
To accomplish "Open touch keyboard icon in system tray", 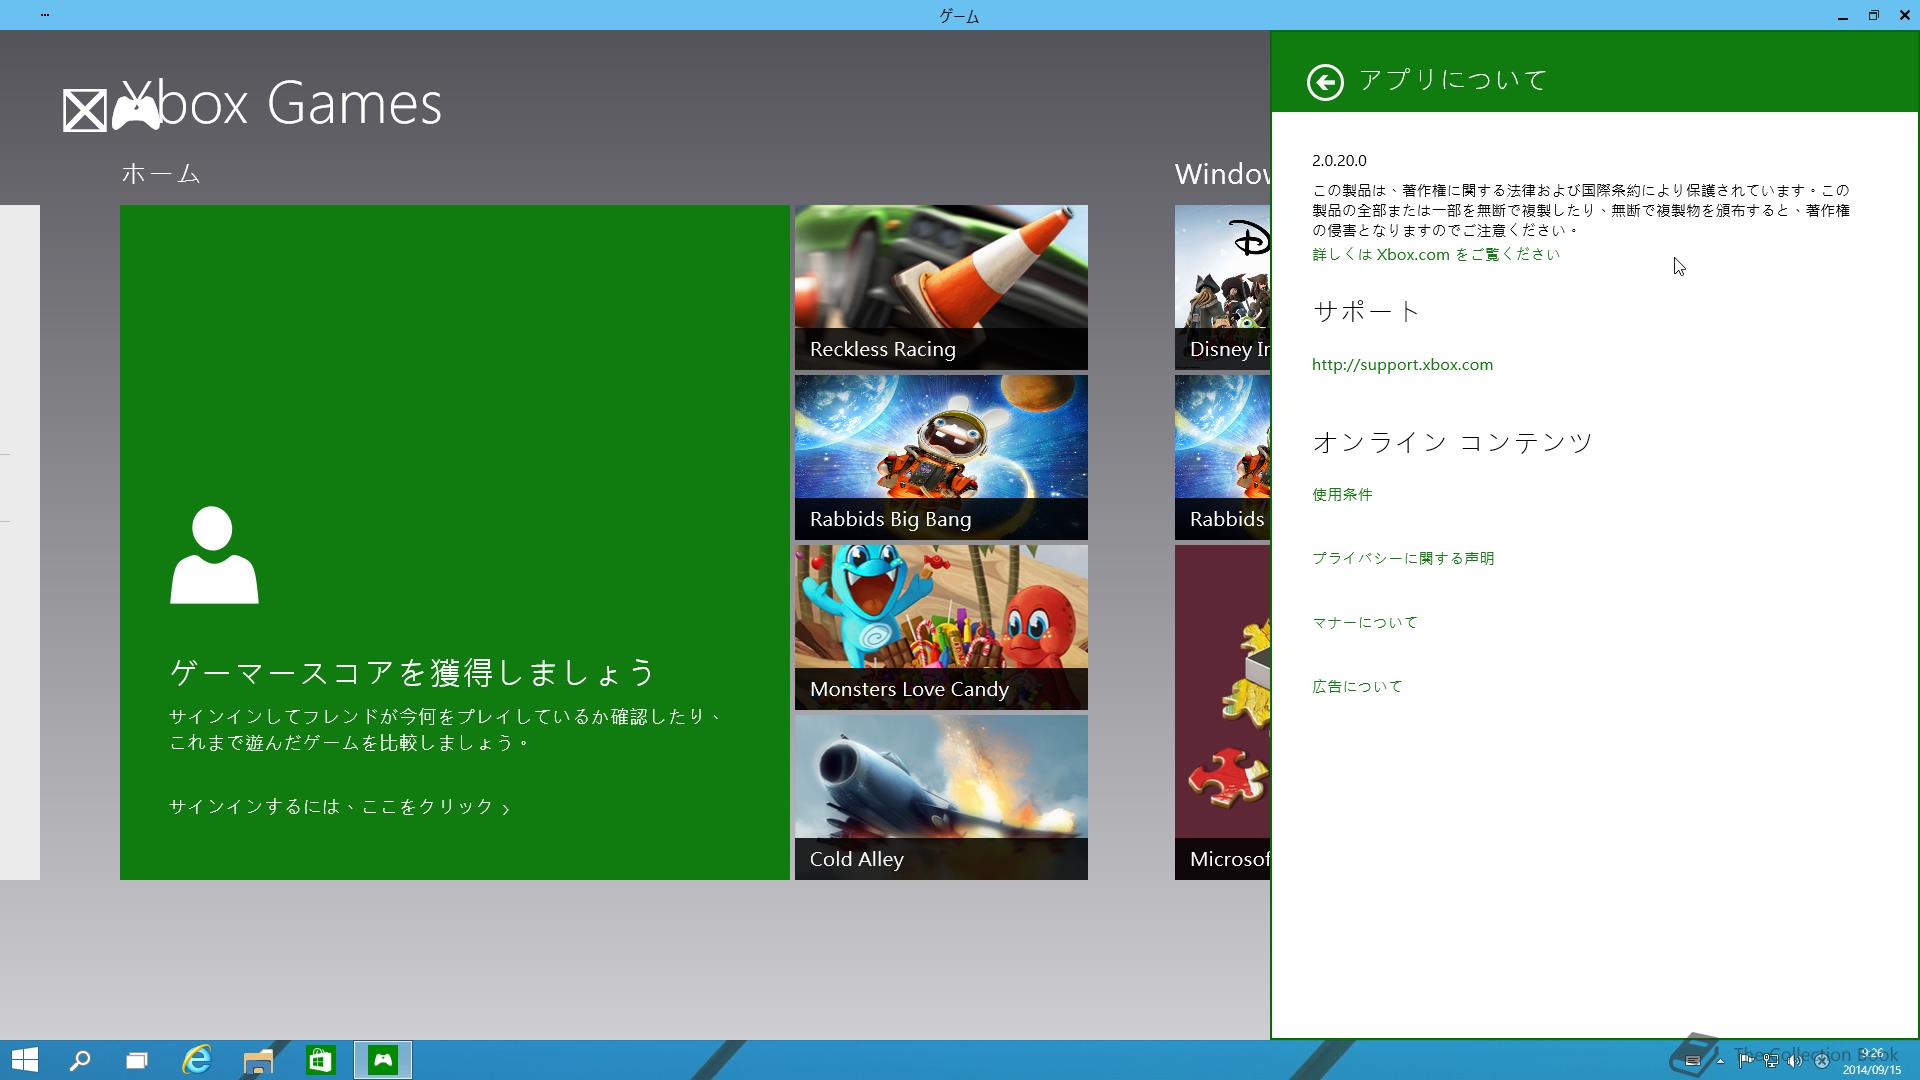I will (x=1693, y=1061).
